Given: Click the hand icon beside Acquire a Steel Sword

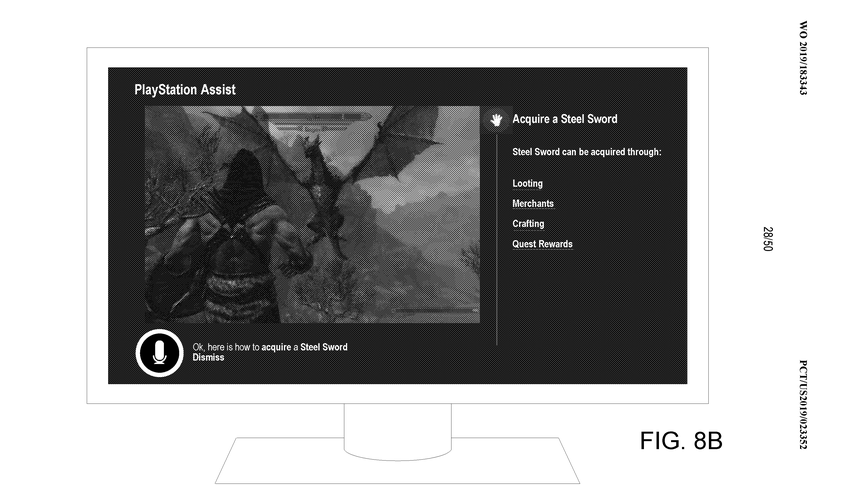Looking at the screenshot, I should [x=495, y=120].
